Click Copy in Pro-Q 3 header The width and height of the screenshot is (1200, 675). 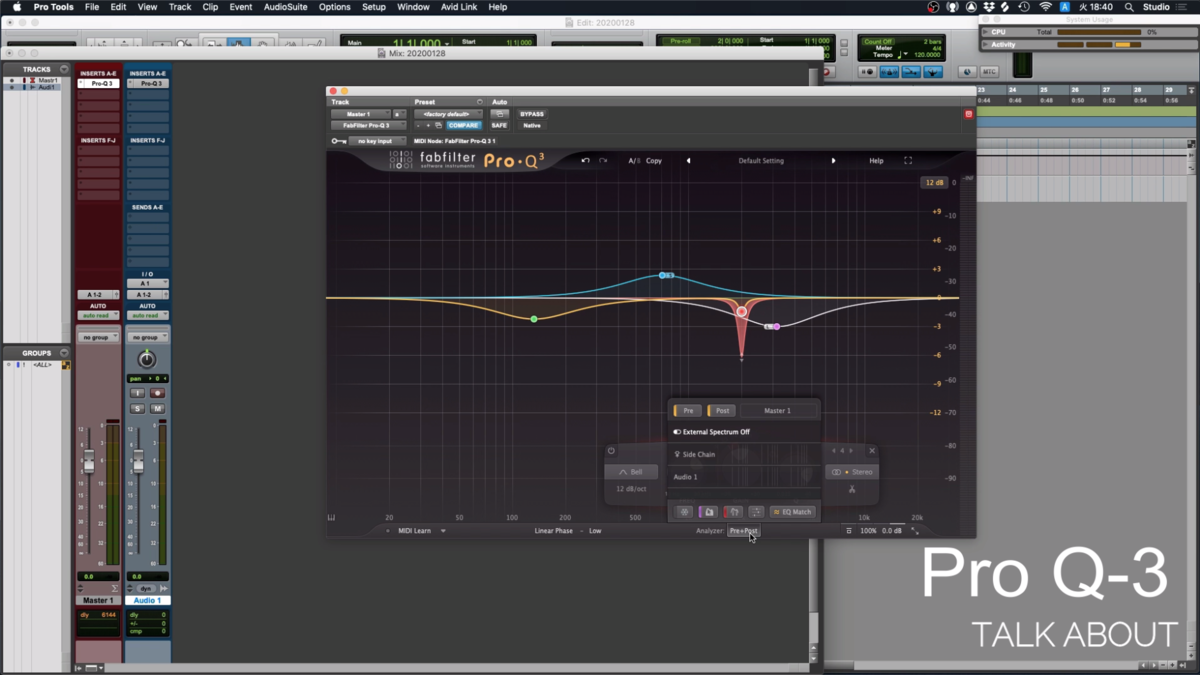click(x=654, y=160)
